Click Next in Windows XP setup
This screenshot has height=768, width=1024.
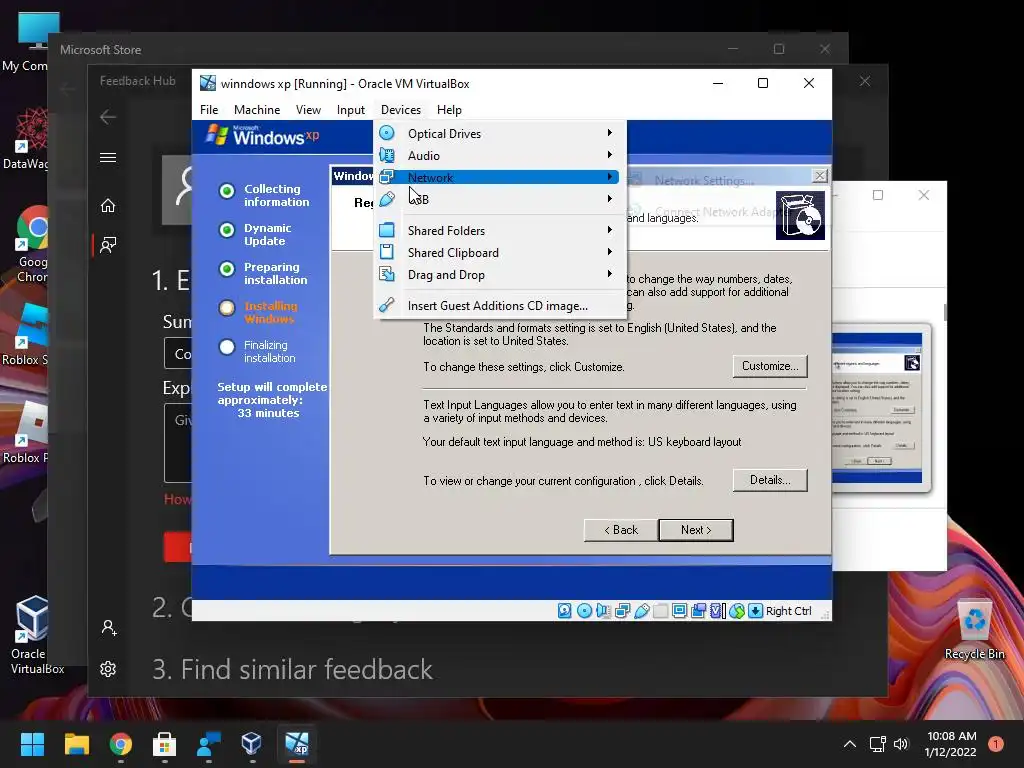click(x=696, y=530)
